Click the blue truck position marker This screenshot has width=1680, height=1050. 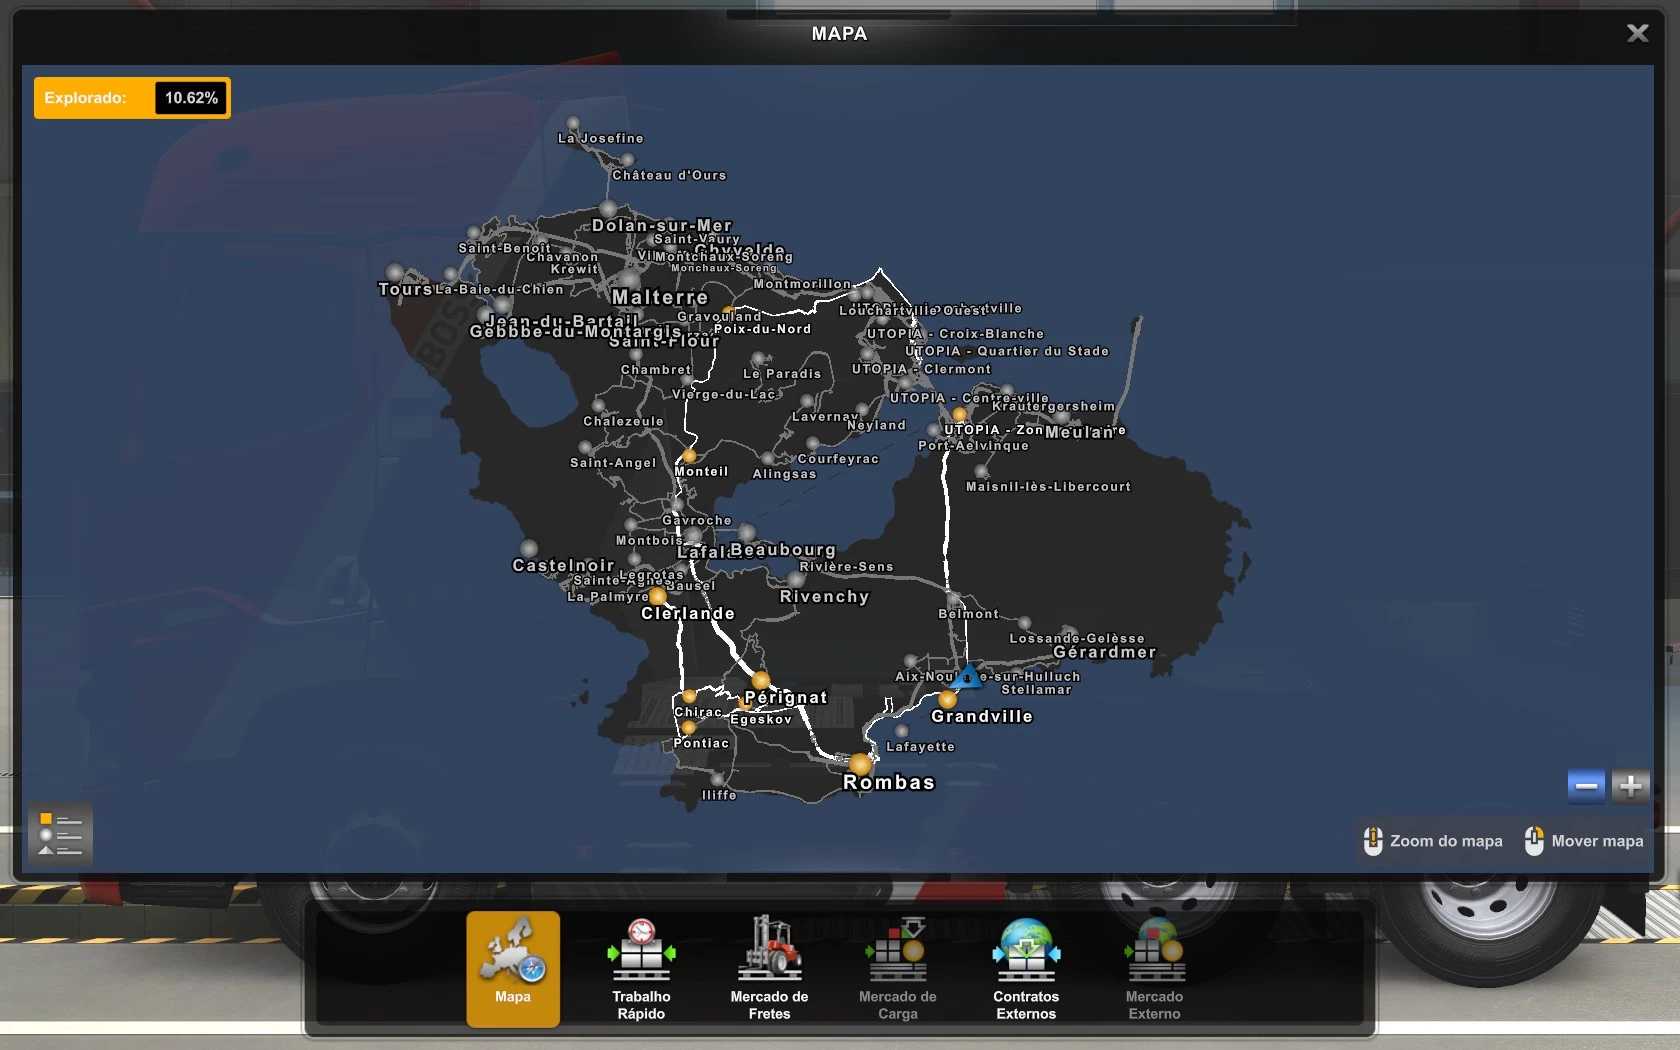pyautogui.click(x=967, y=677)
